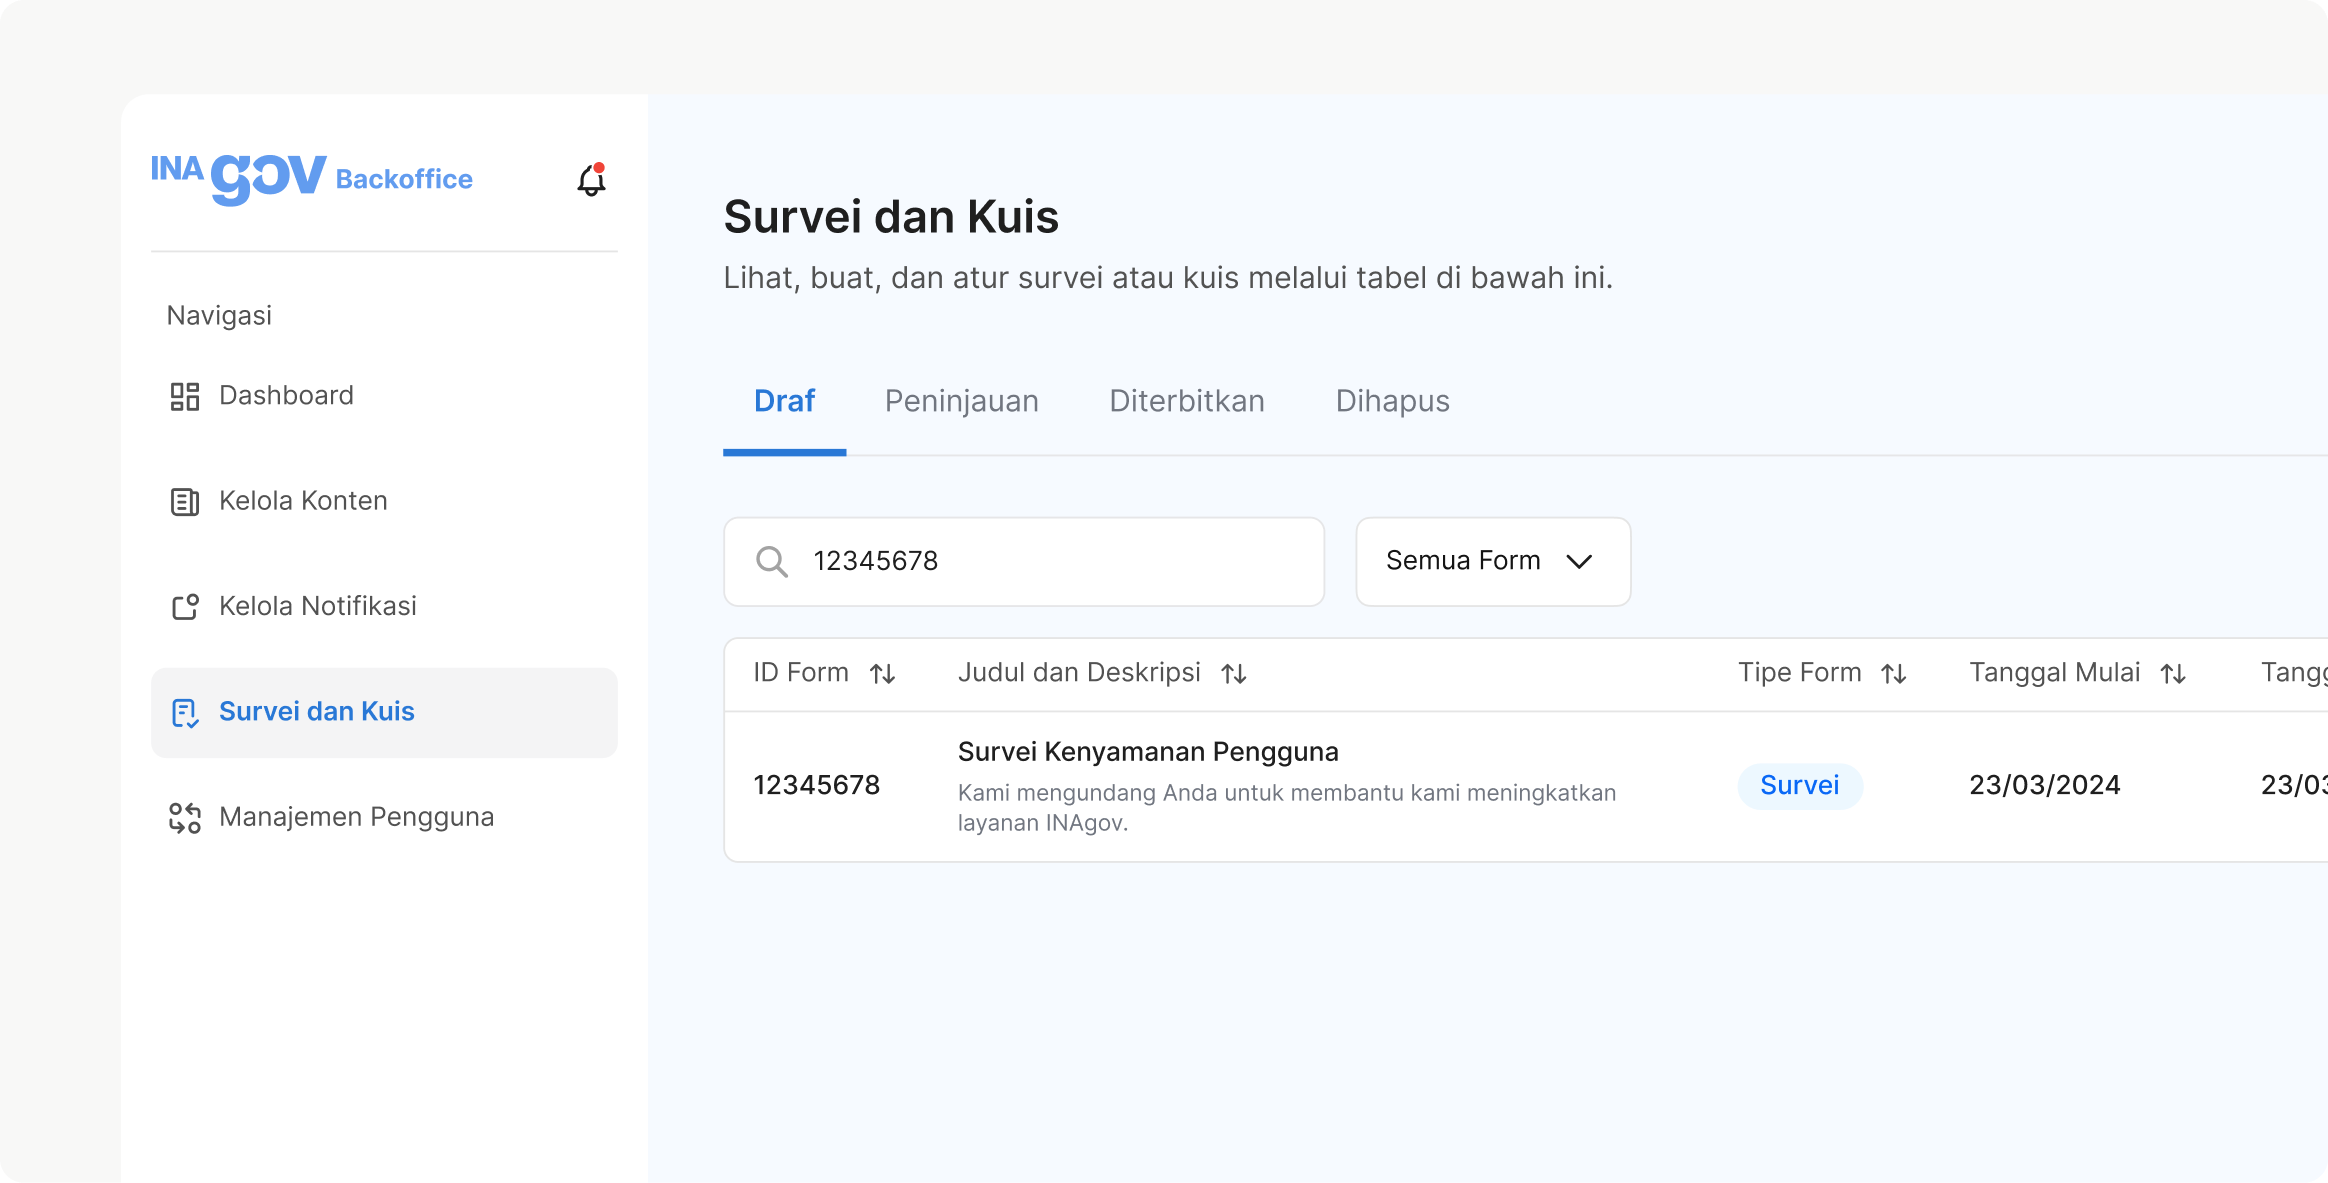This screenshot has width=2328, height=1183.
Task: Click the Survei type badge
Action: click(1799, 786)
